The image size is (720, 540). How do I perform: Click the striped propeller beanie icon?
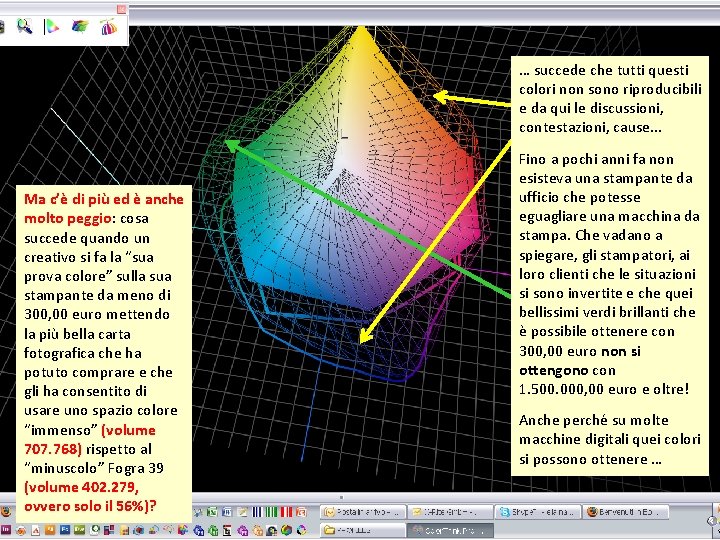(x=109, y=27)
